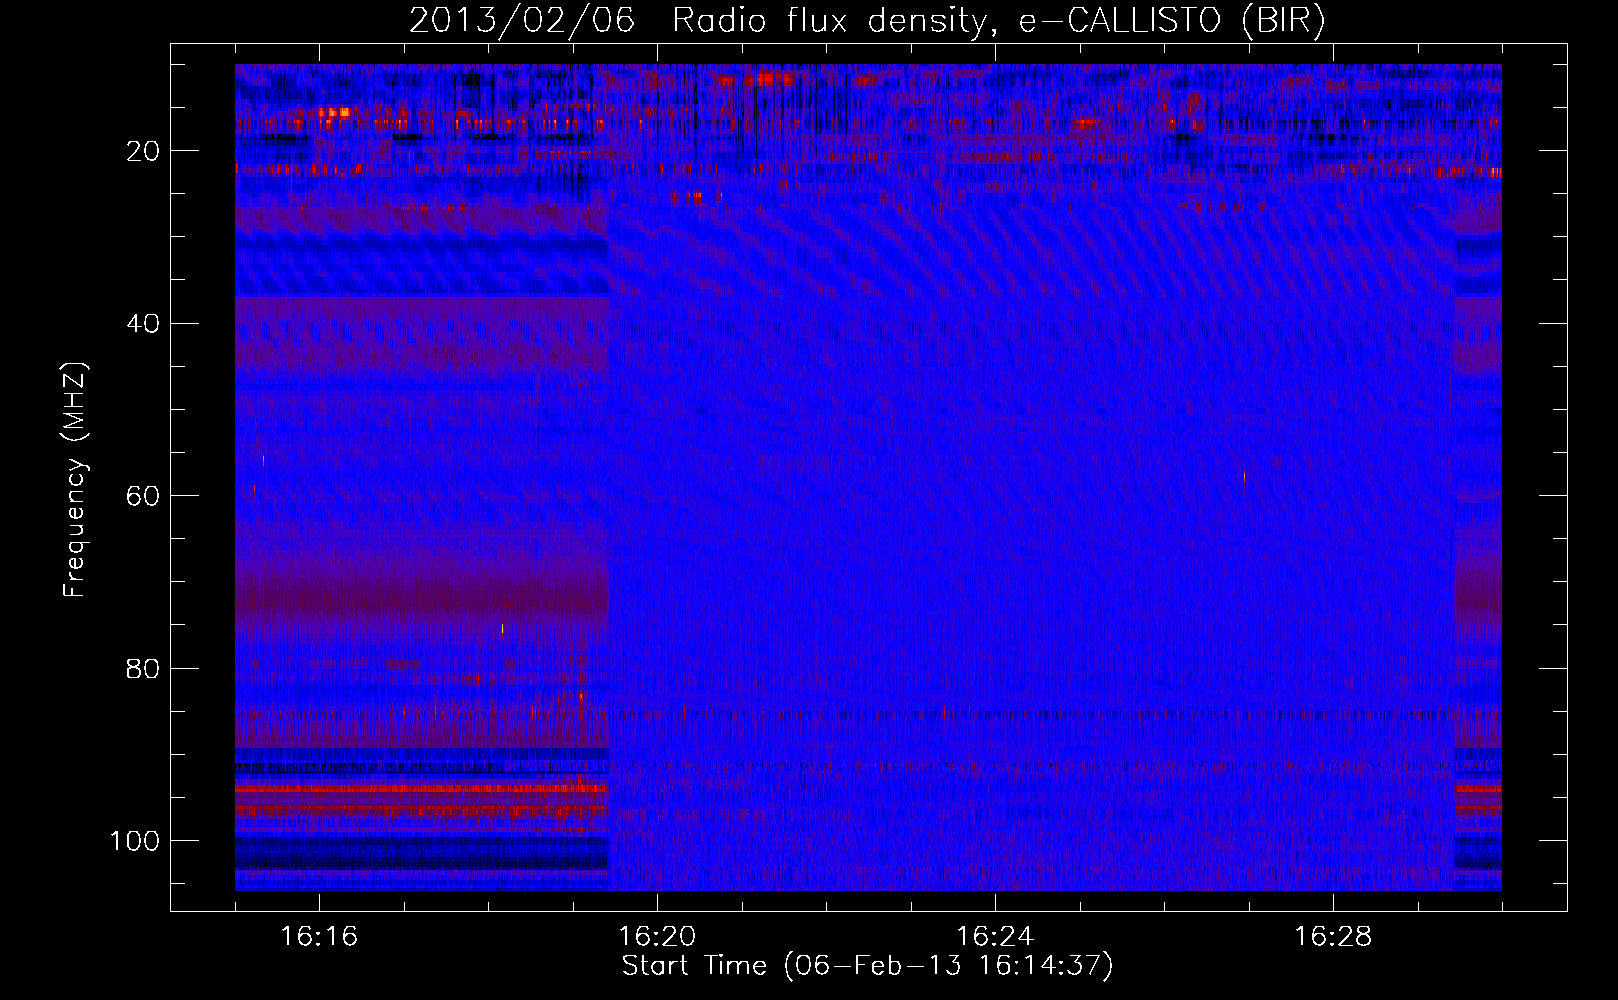Click the 'Frequency (MHZ)' axis label
This screenshot has width=1618, height=1000.
point(75,479)
